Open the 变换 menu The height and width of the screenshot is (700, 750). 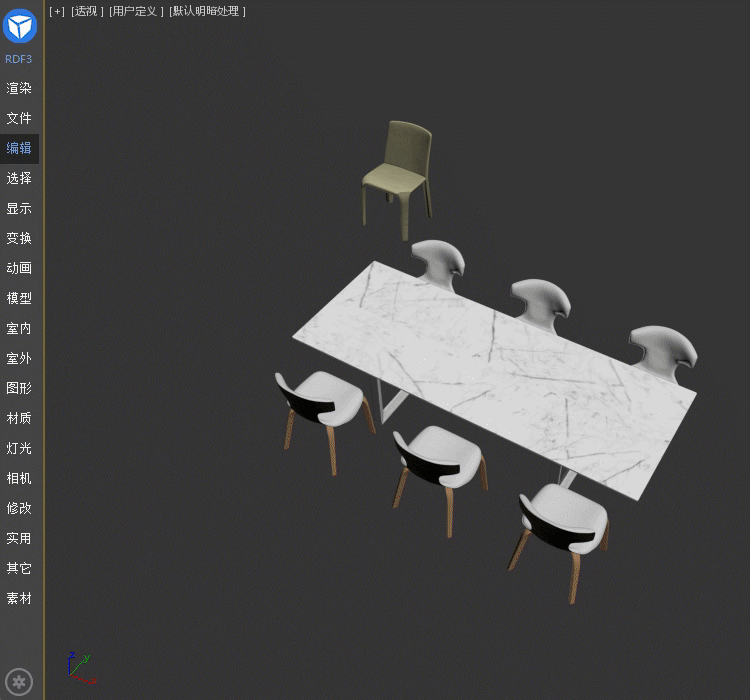[x=19, y=238]
